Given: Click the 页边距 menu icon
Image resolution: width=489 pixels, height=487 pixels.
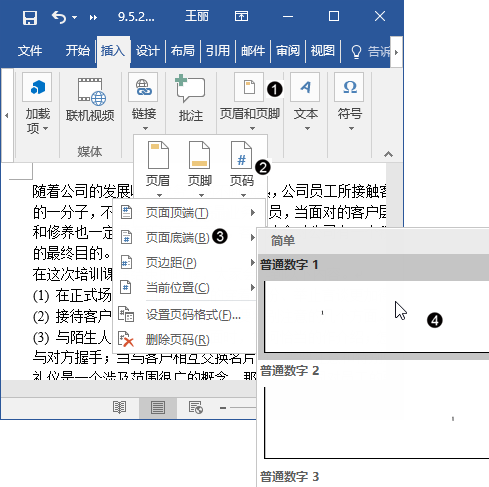Looking at the screenshot, I should point(126,263).
